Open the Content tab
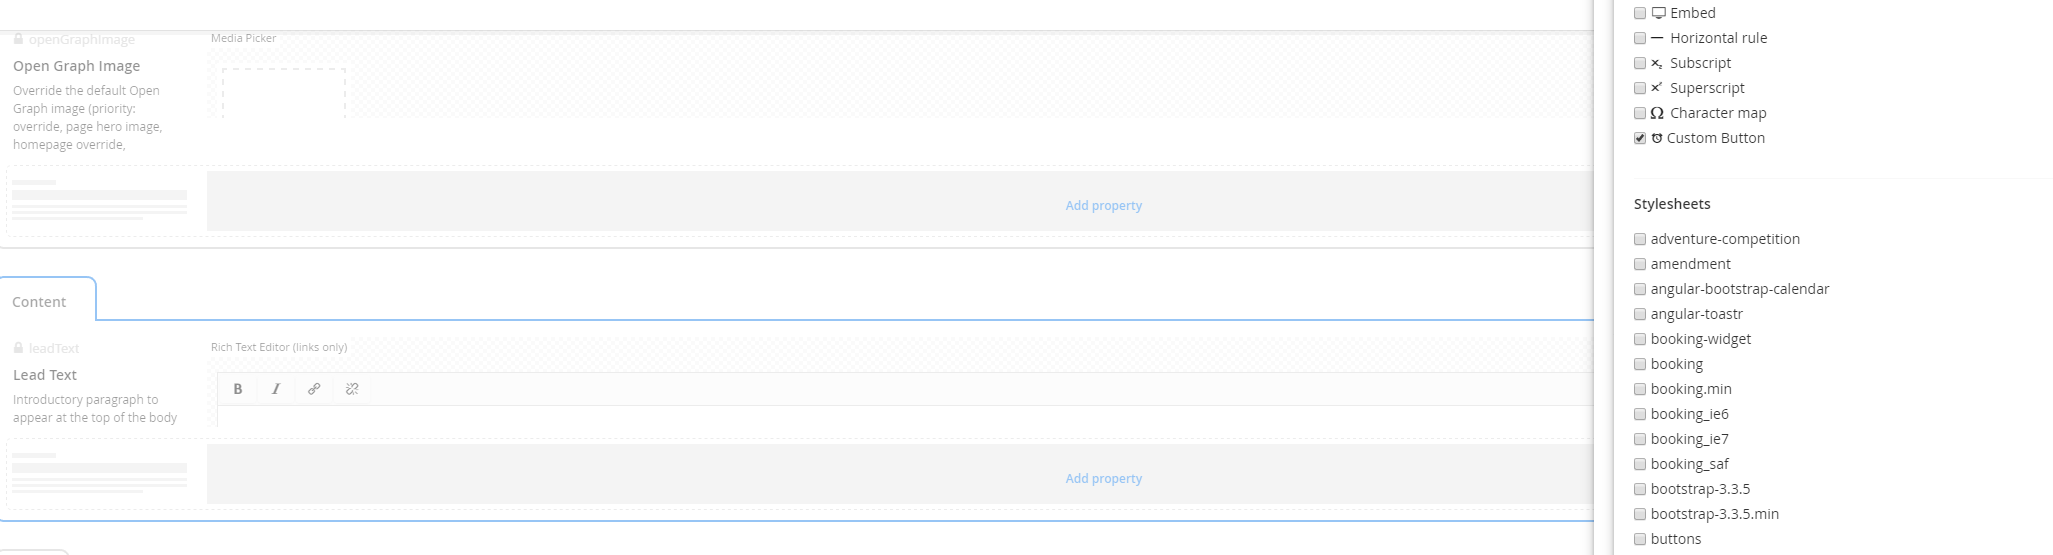 (x=40, y=302)
